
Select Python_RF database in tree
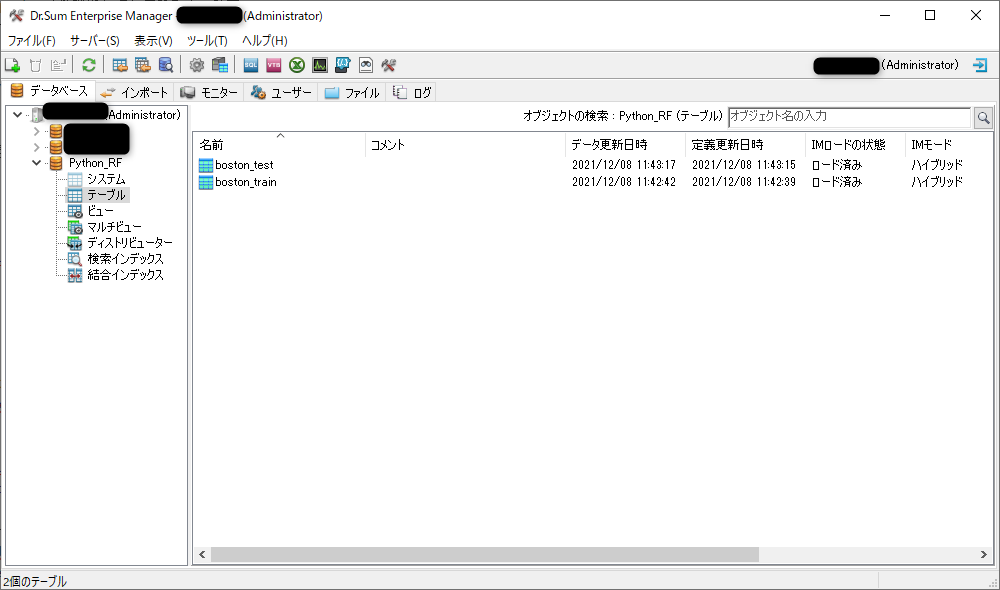pyautogui.click(x=95, y=163)
